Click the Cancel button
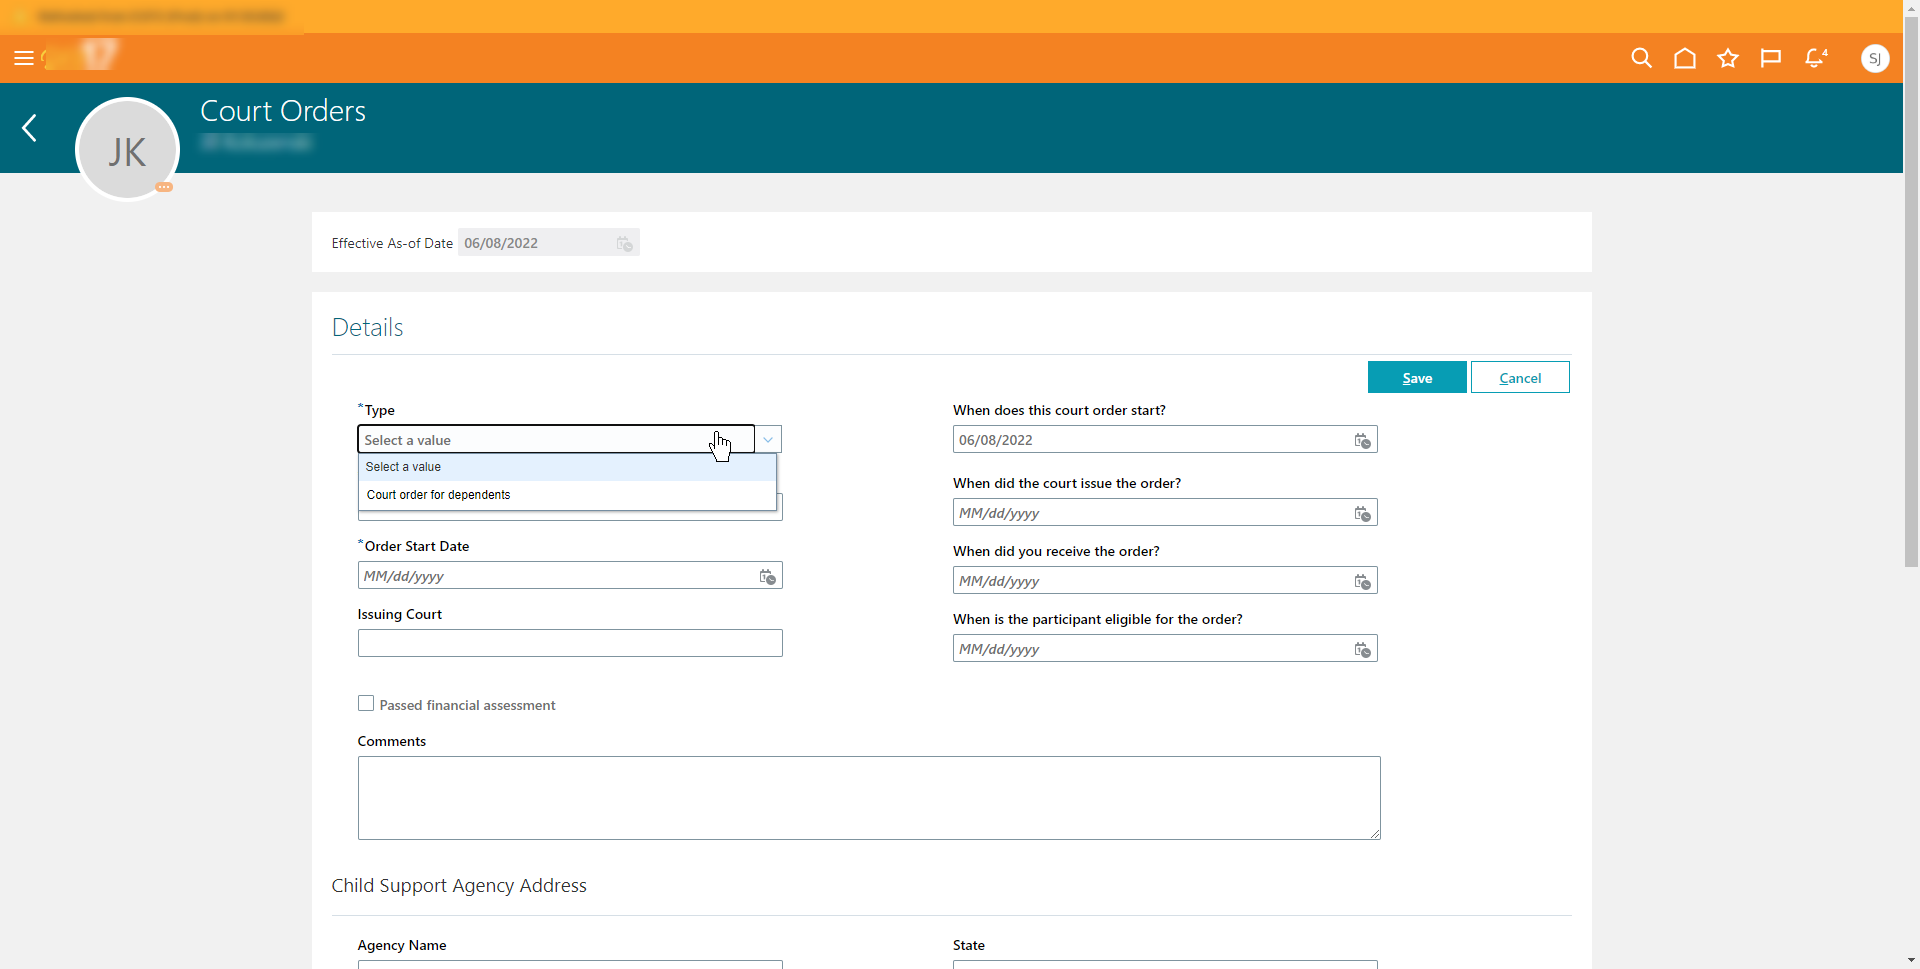The height and width of the screenshot is (969, 1920). [1519, 377]
